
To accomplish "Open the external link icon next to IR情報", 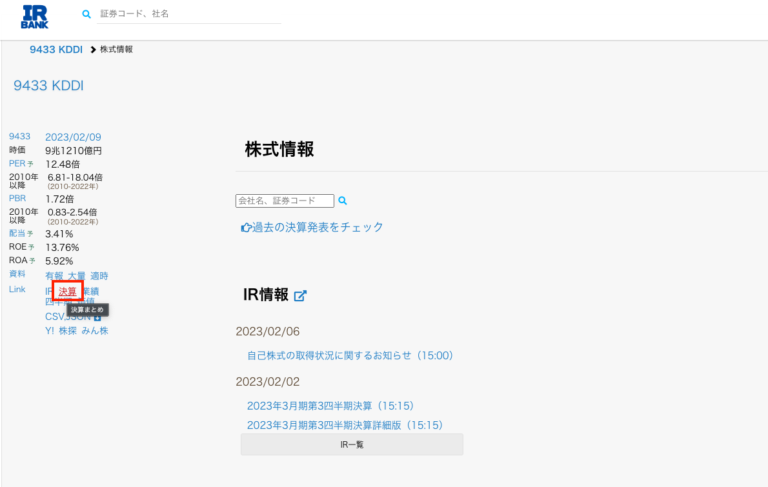I will pos(300,296).
